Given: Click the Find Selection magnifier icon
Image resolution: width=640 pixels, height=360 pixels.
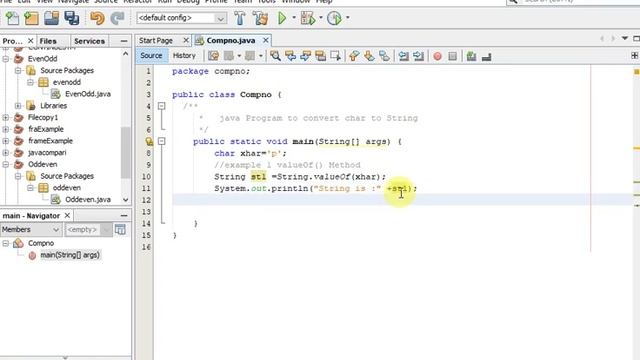Looking at the screenshot, I should click(x=275, y=56).
